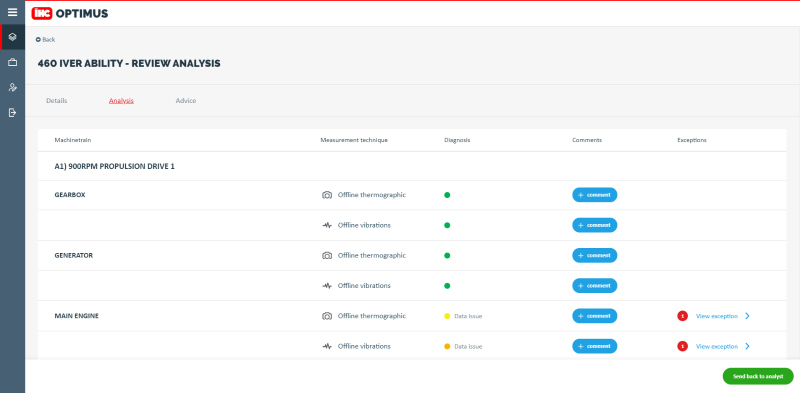Click Gearbox thermographic camera icon

(327, 195)
